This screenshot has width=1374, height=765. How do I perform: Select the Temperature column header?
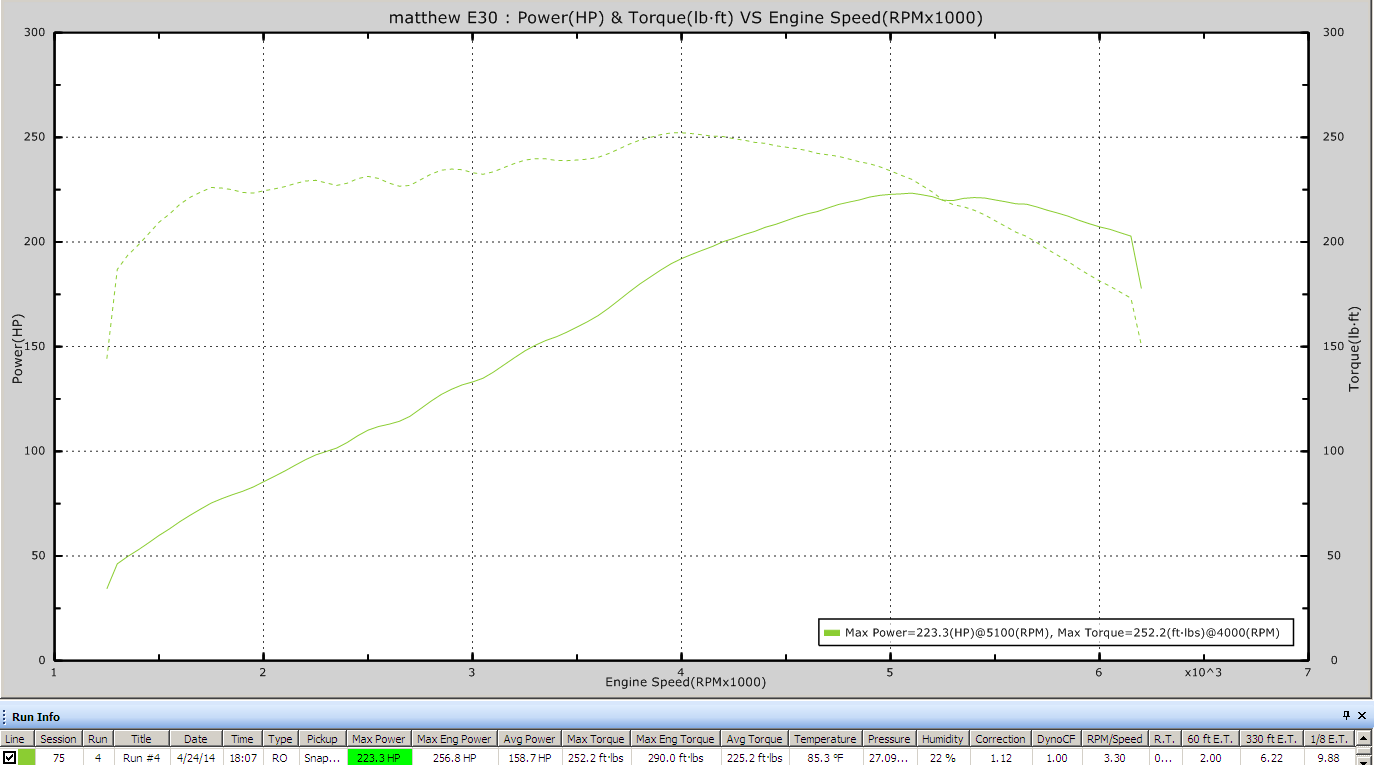tap(825, 739)
